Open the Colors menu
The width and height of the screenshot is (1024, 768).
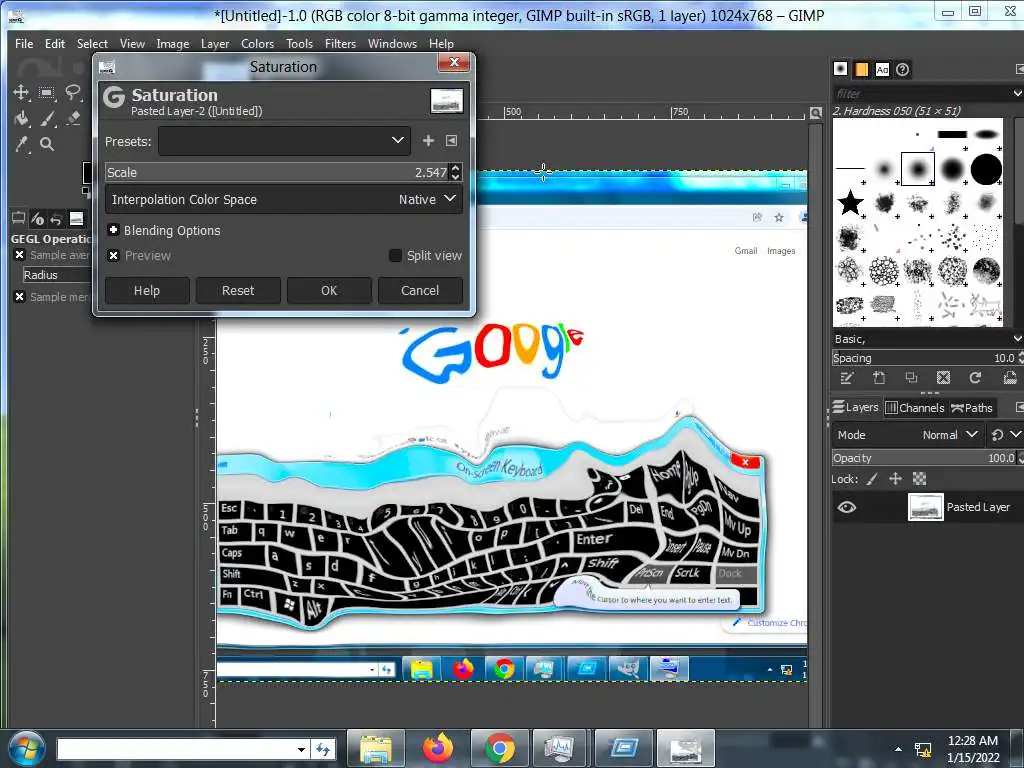tap(257, 43)
